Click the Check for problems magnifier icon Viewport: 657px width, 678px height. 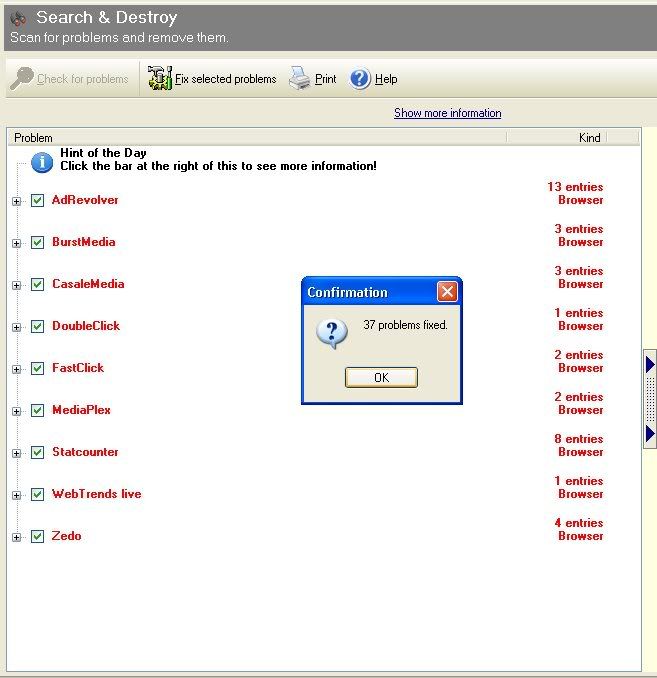click(x=22, y=78)
